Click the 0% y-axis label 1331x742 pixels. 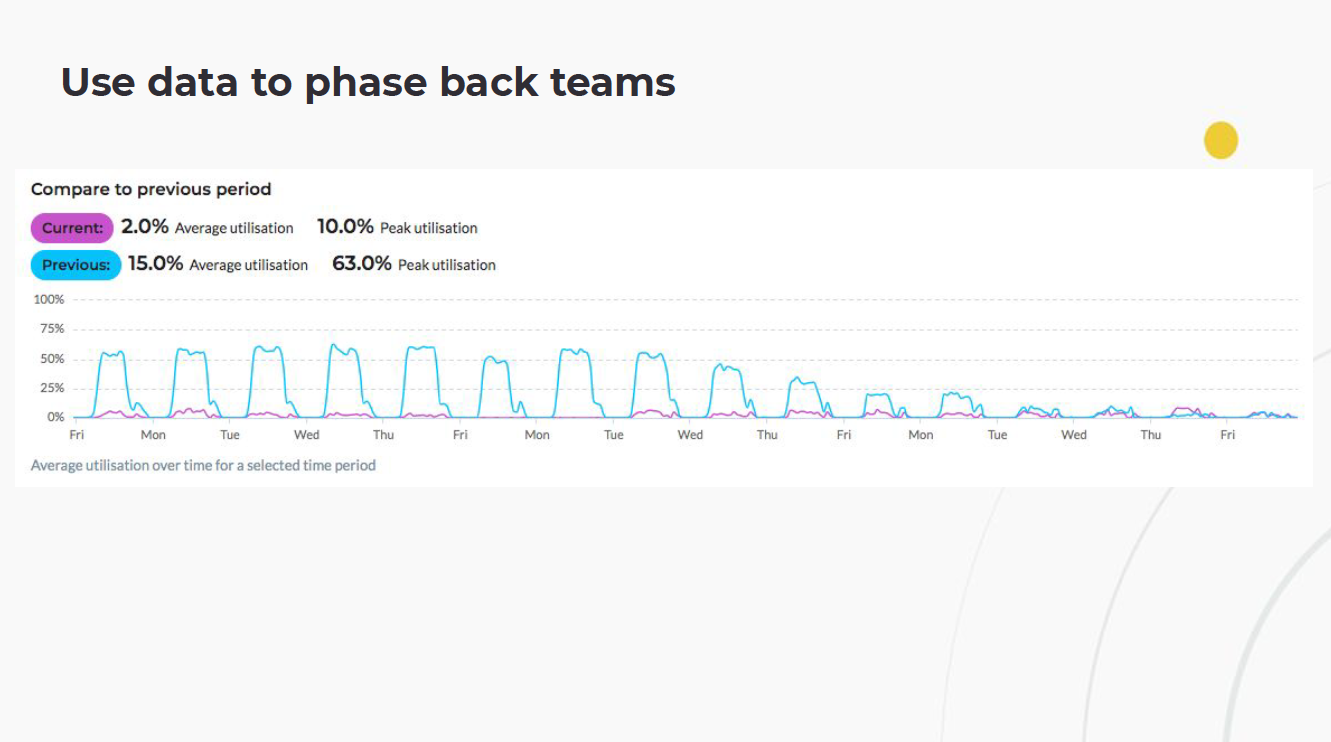pos(55,417)
